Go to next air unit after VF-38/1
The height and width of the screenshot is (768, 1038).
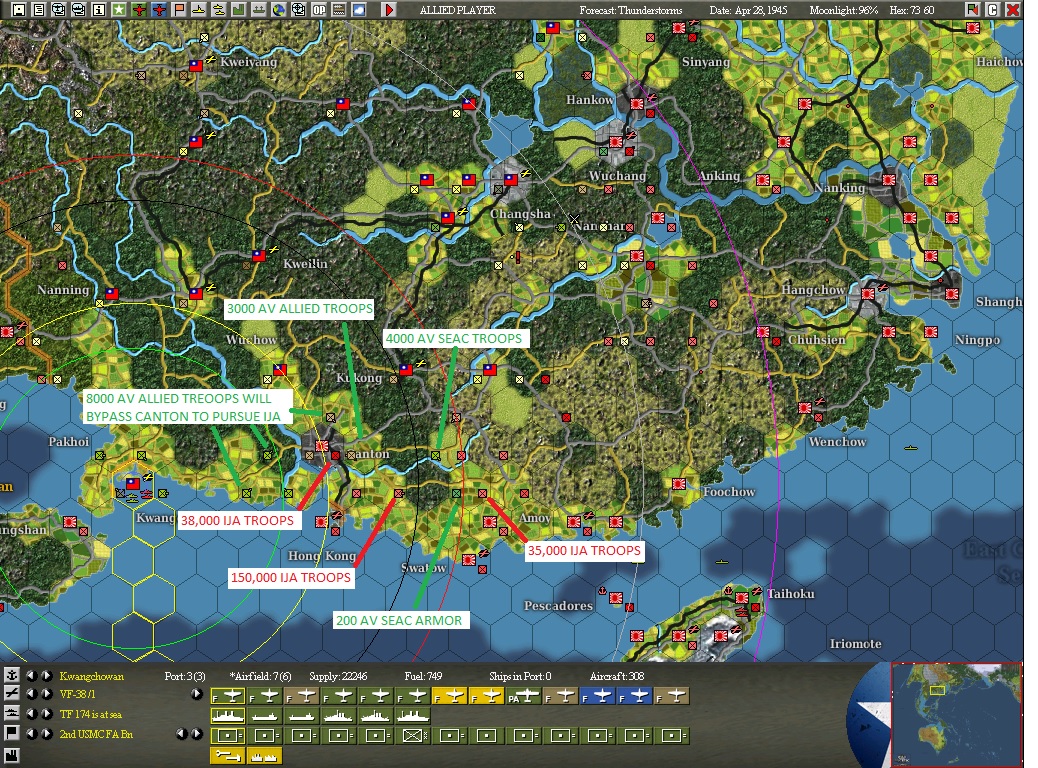click(x=46, y=694)
